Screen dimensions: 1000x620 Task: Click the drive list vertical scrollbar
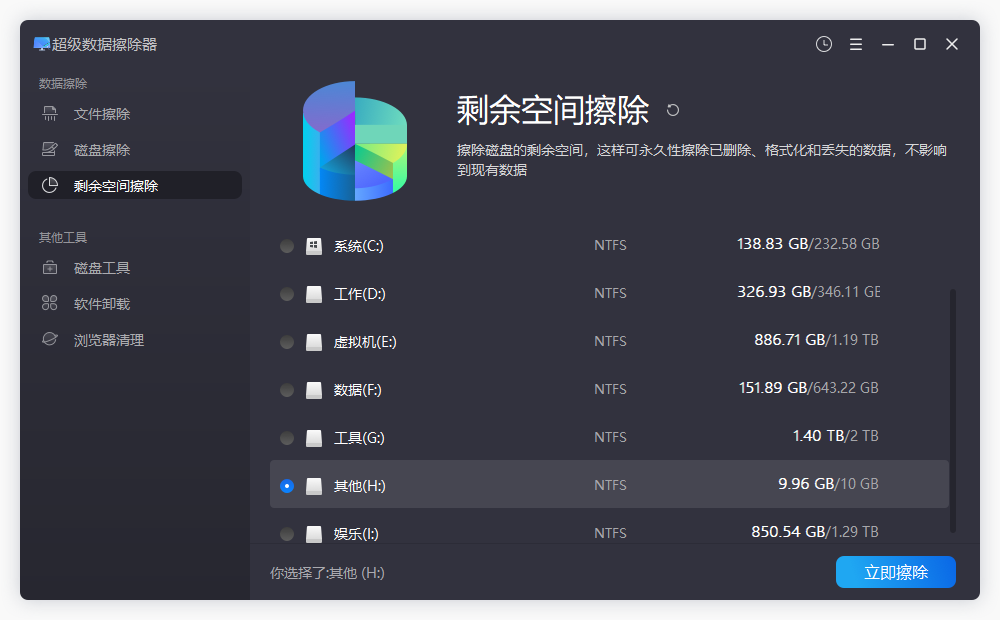point(953,410)
